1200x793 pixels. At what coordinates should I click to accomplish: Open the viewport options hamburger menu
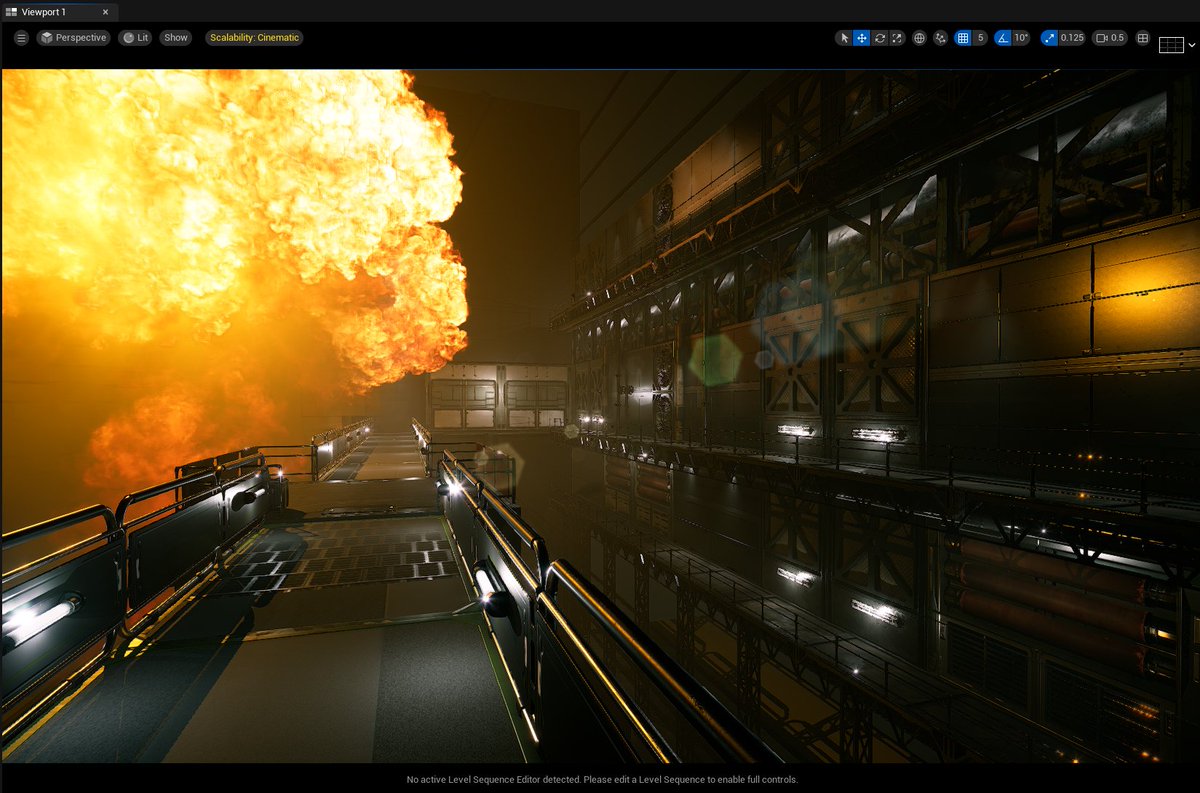click(x=21, y=38)
